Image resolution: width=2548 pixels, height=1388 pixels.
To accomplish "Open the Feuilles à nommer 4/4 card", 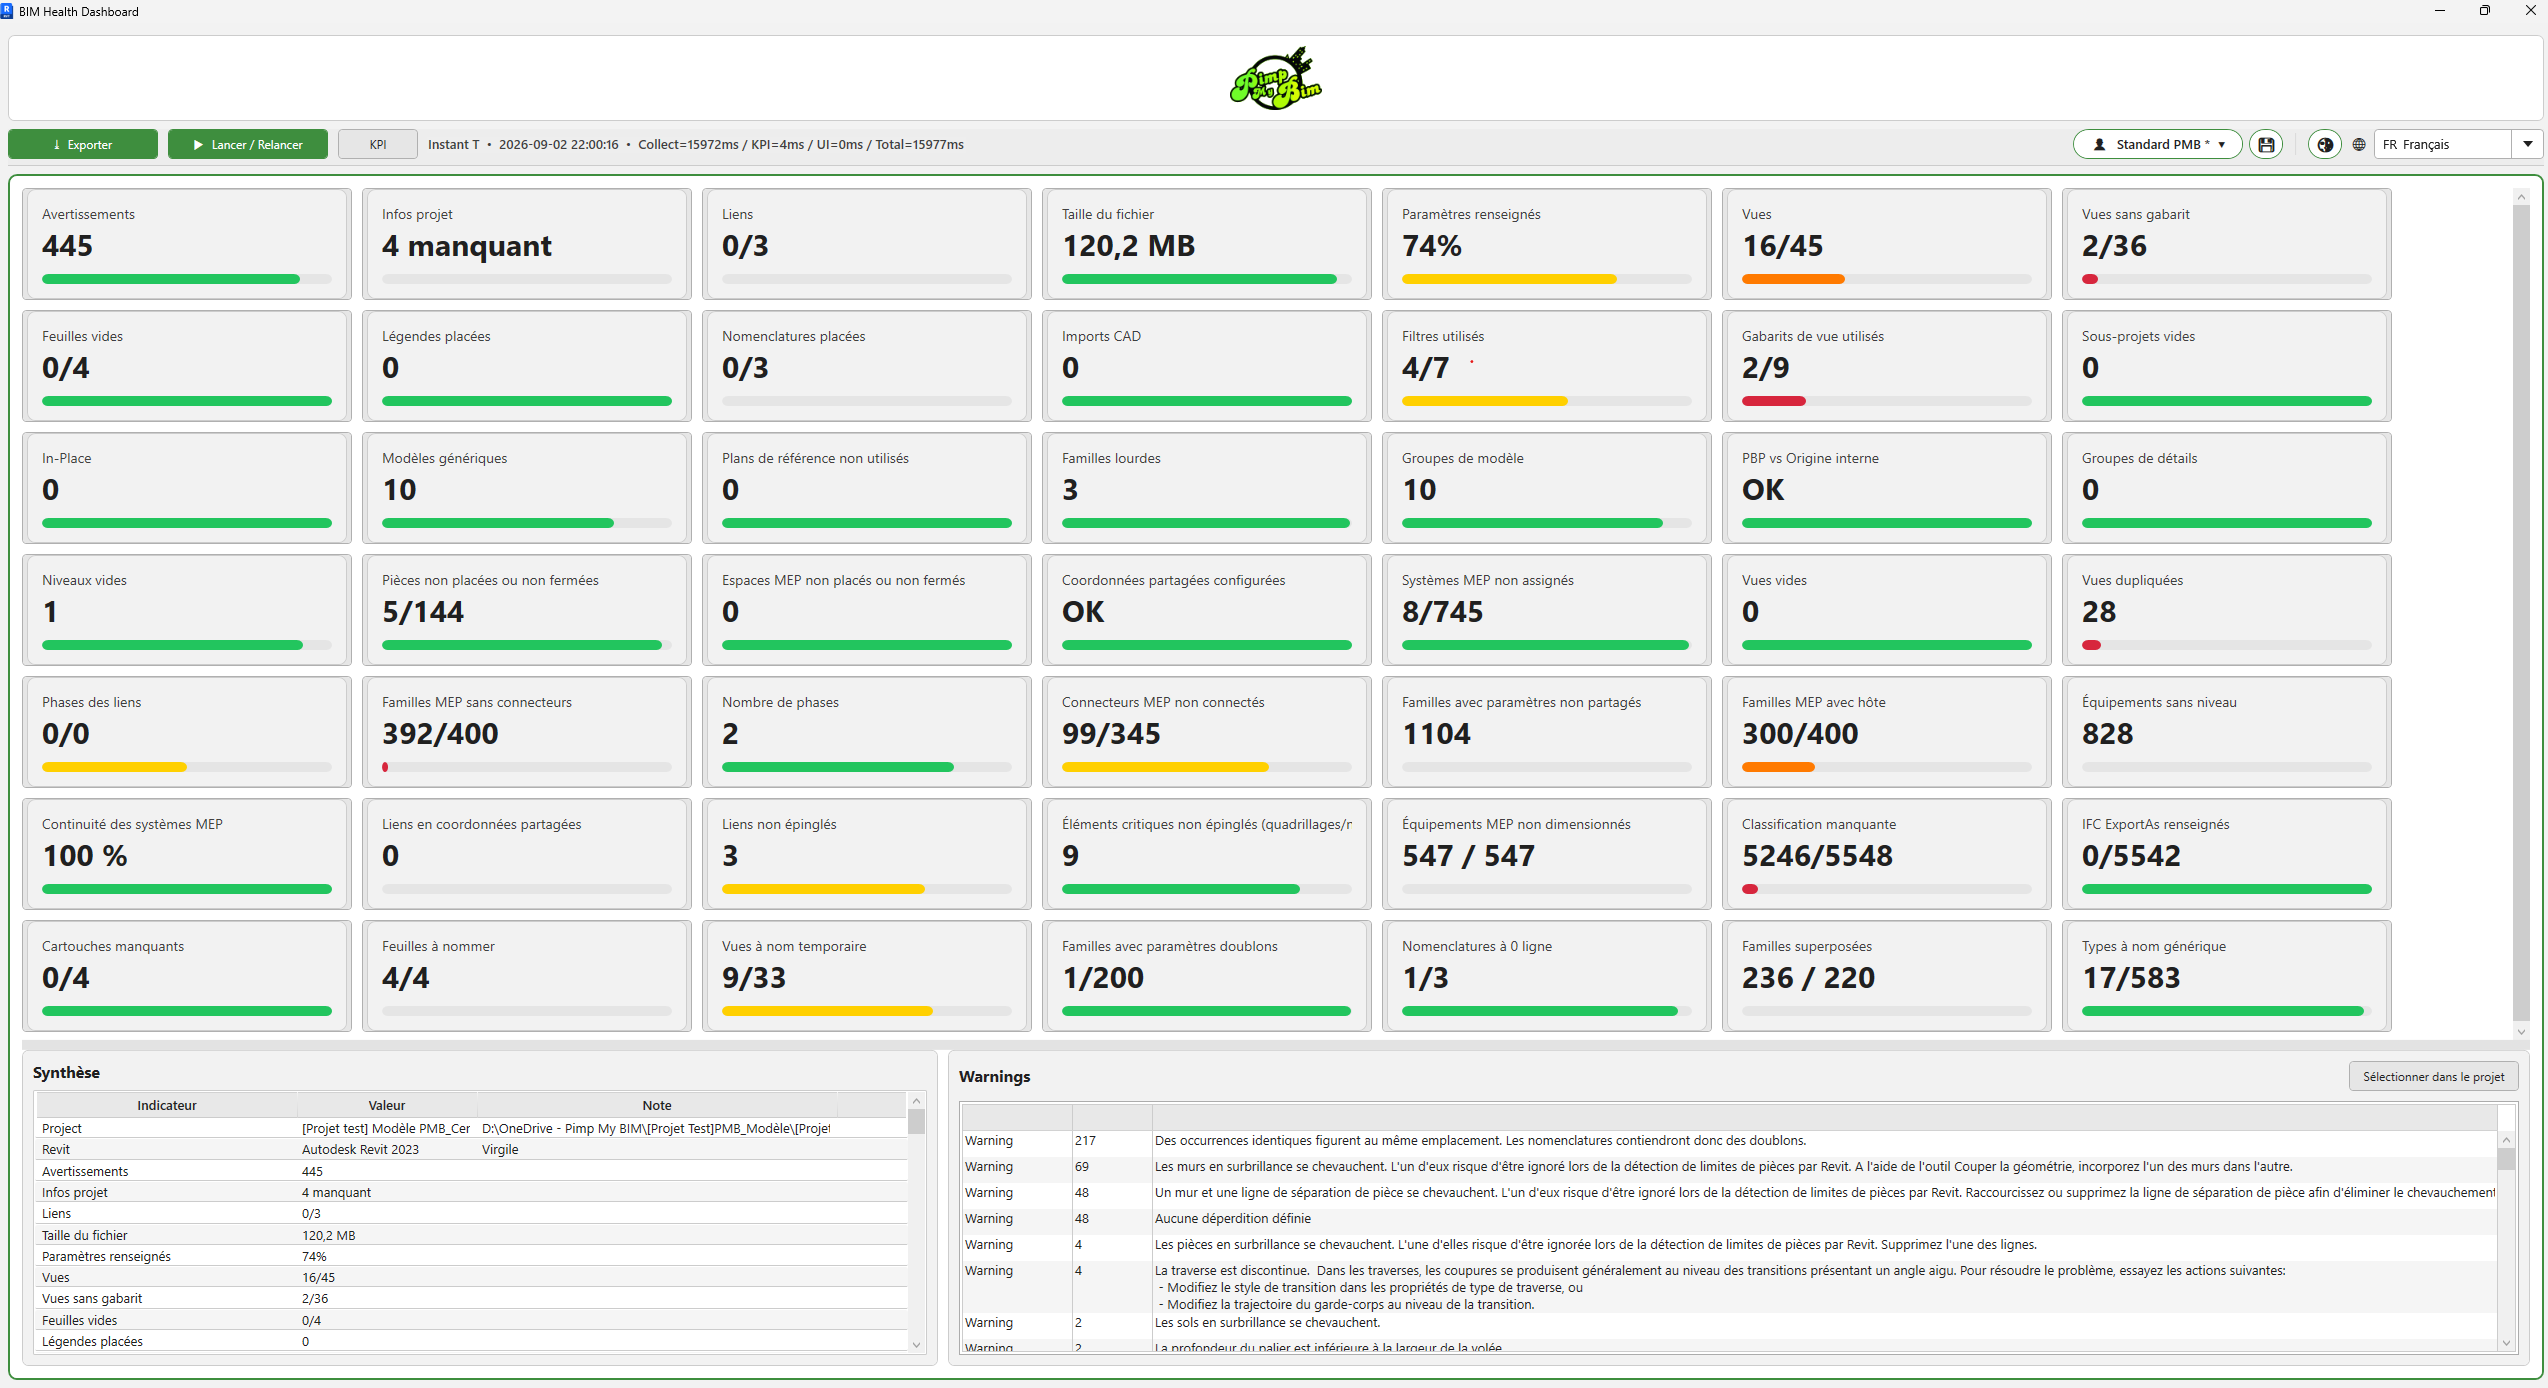I will click(527, 976).
